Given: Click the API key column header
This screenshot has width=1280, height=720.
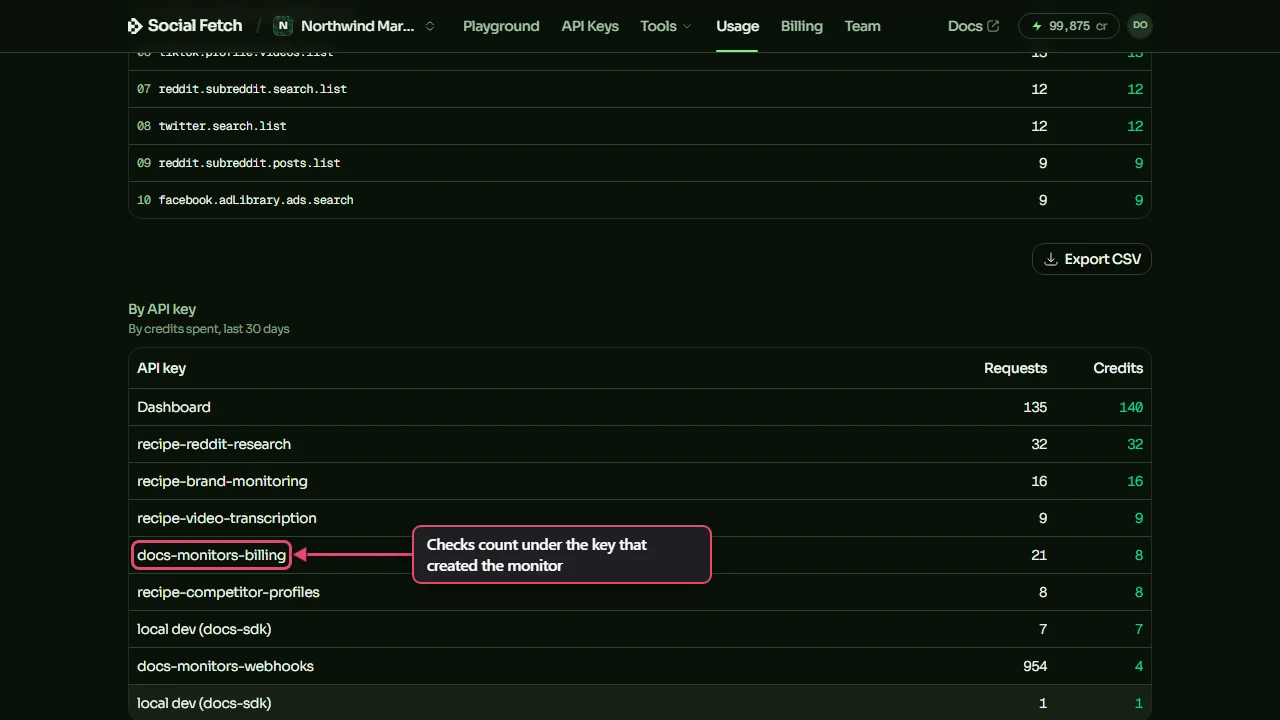Looking at the screenshot, I should [x=162, y=368].
